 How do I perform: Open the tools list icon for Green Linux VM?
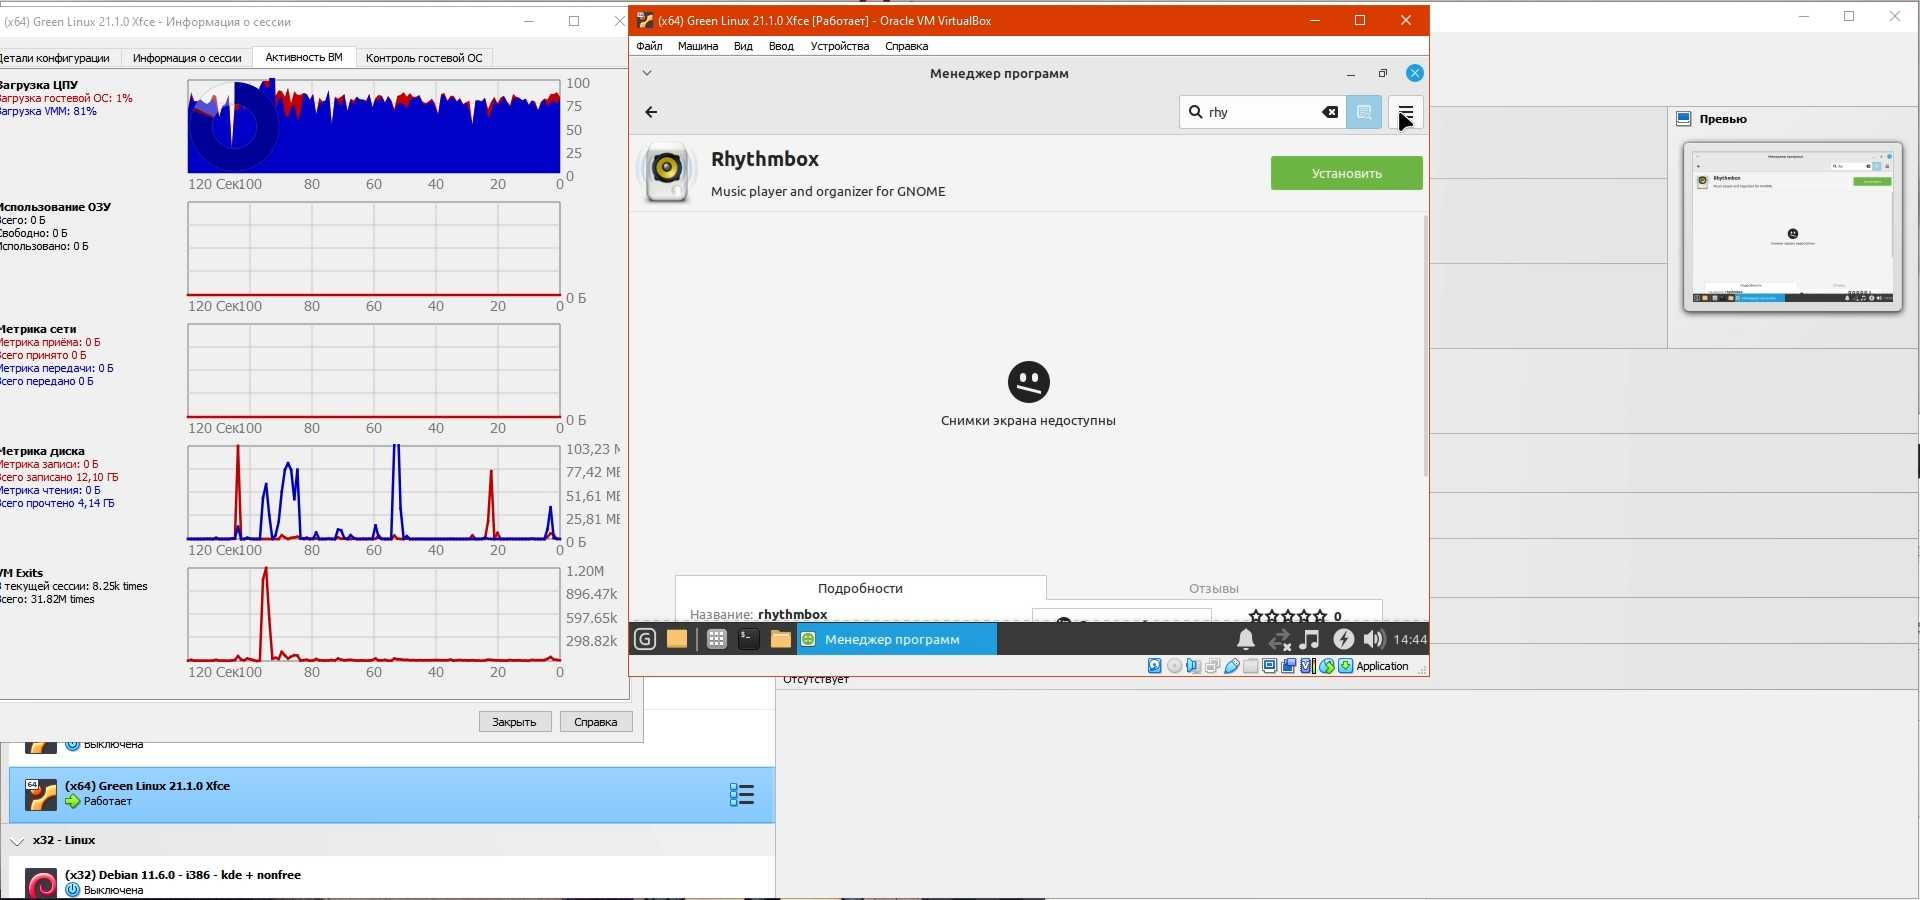point(741,795)
